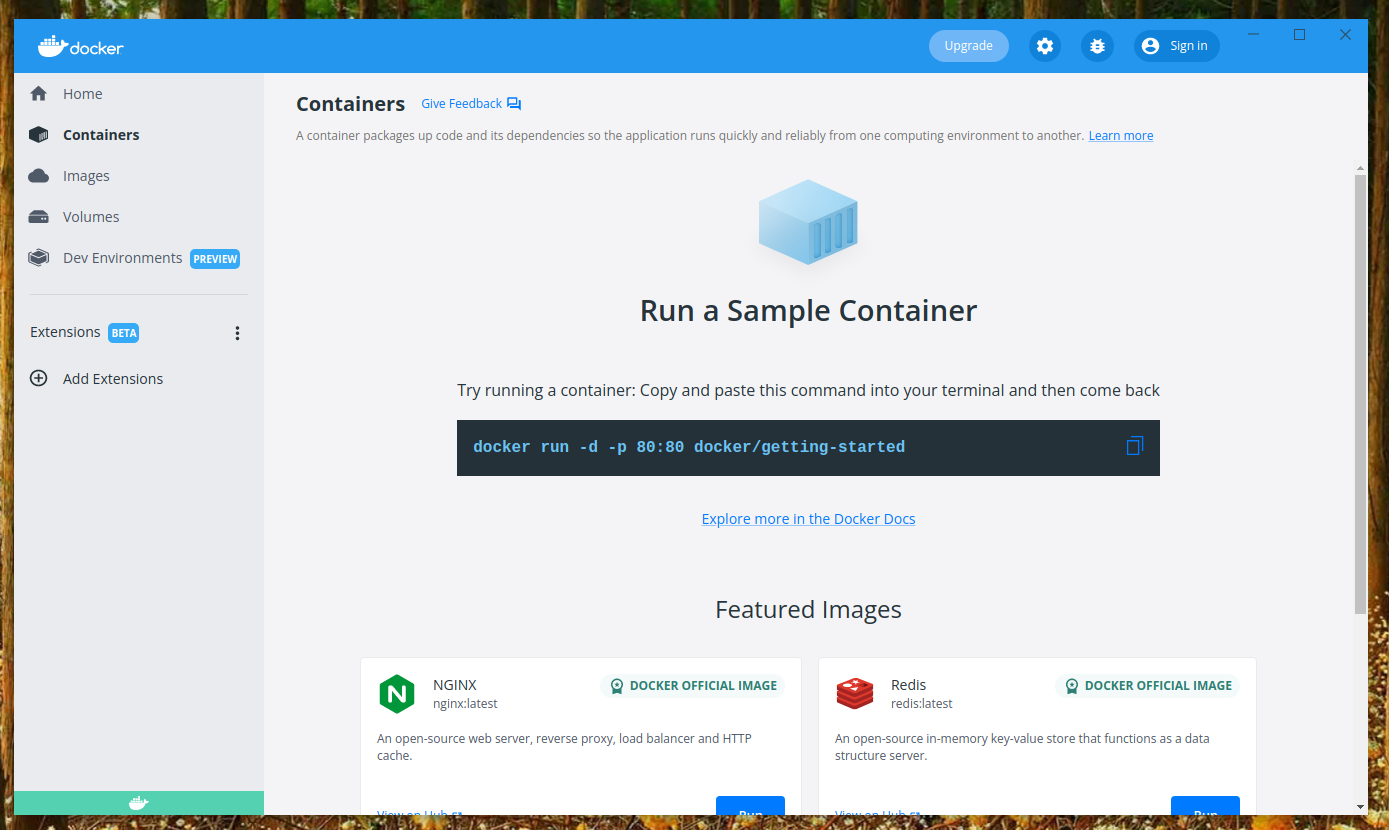Open the Extensions three-dot menu
1389x830 pixels.
[237, 333]
